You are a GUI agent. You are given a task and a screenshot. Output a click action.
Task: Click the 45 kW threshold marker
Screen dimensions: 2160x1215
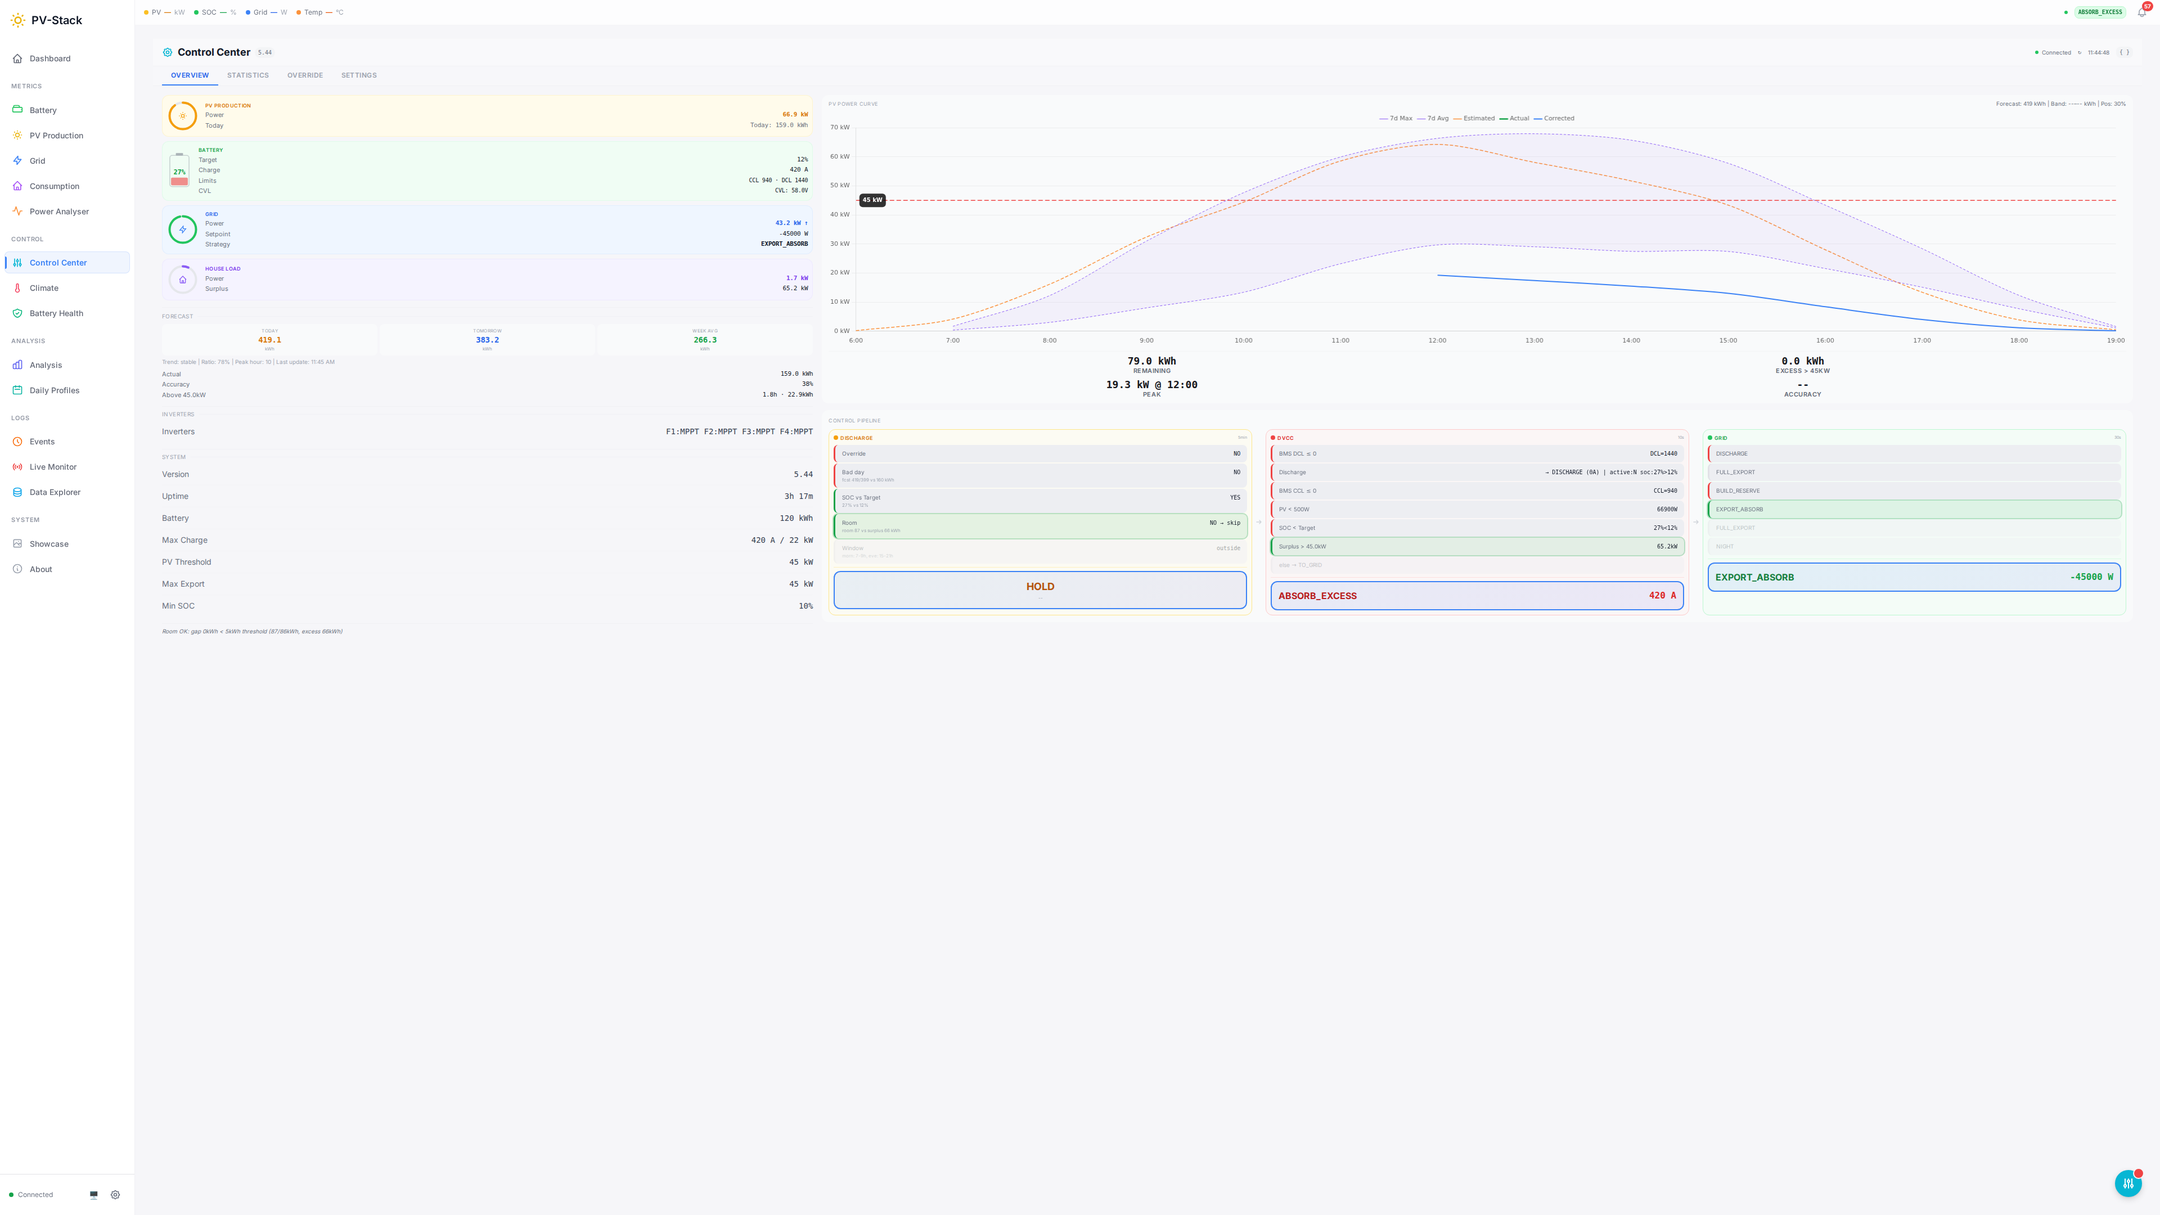pos(872,200)
